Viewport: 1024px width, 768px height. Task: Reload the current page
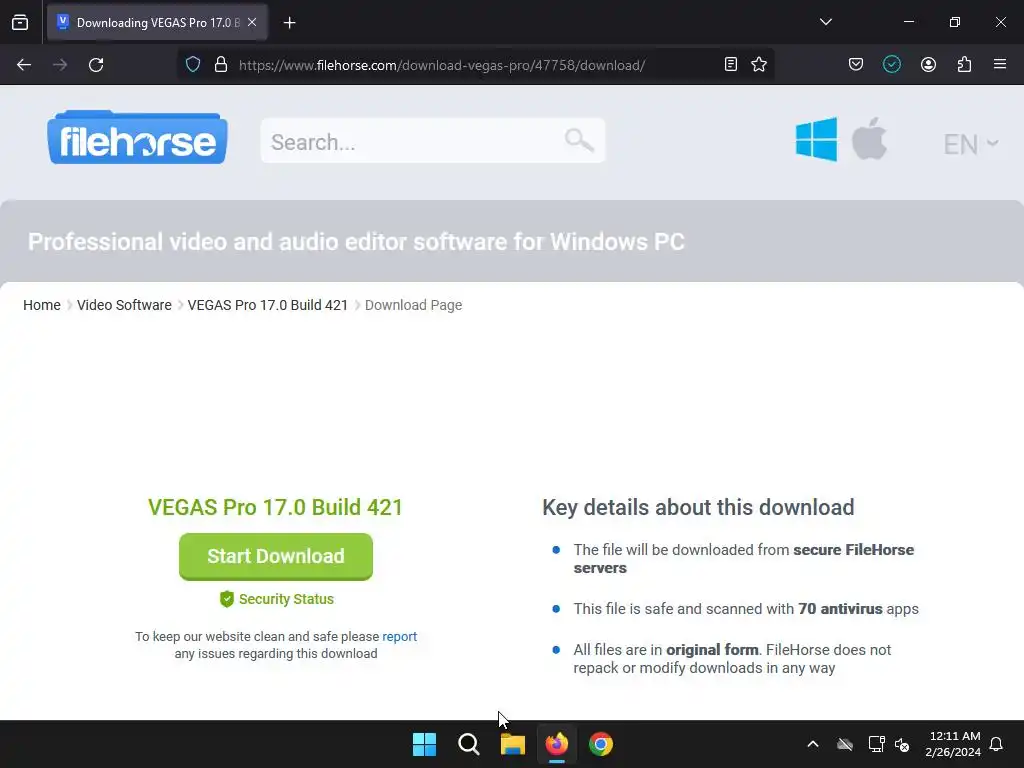point(96,65)
